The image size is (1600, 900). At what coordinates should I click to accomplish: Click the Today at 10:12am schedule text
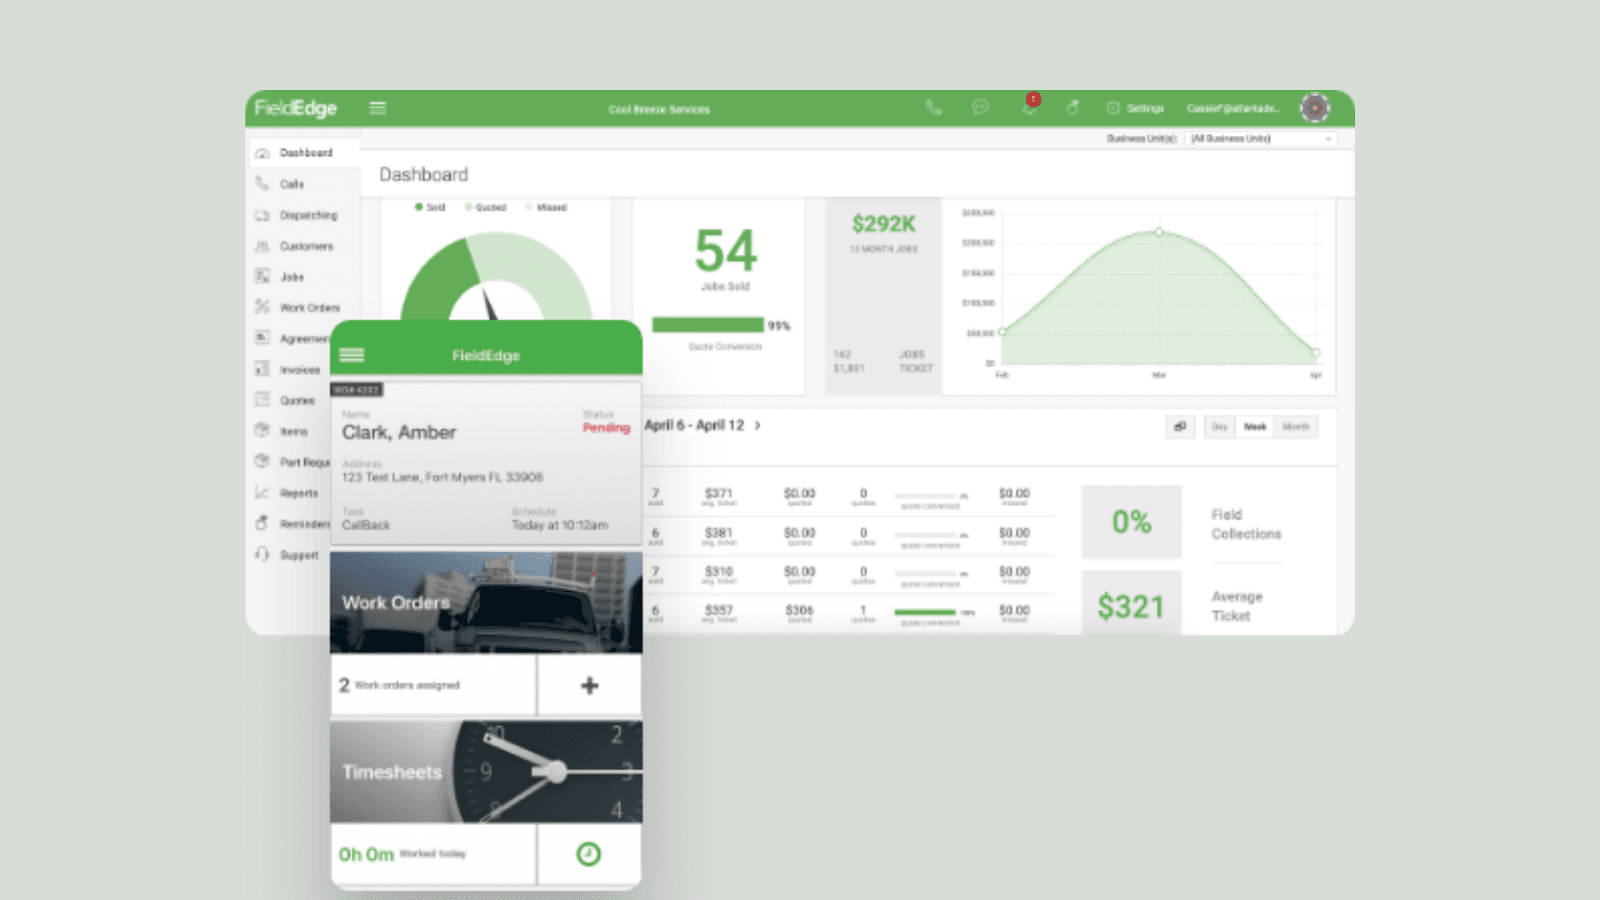pyautogui.click(x=560, y=525)
